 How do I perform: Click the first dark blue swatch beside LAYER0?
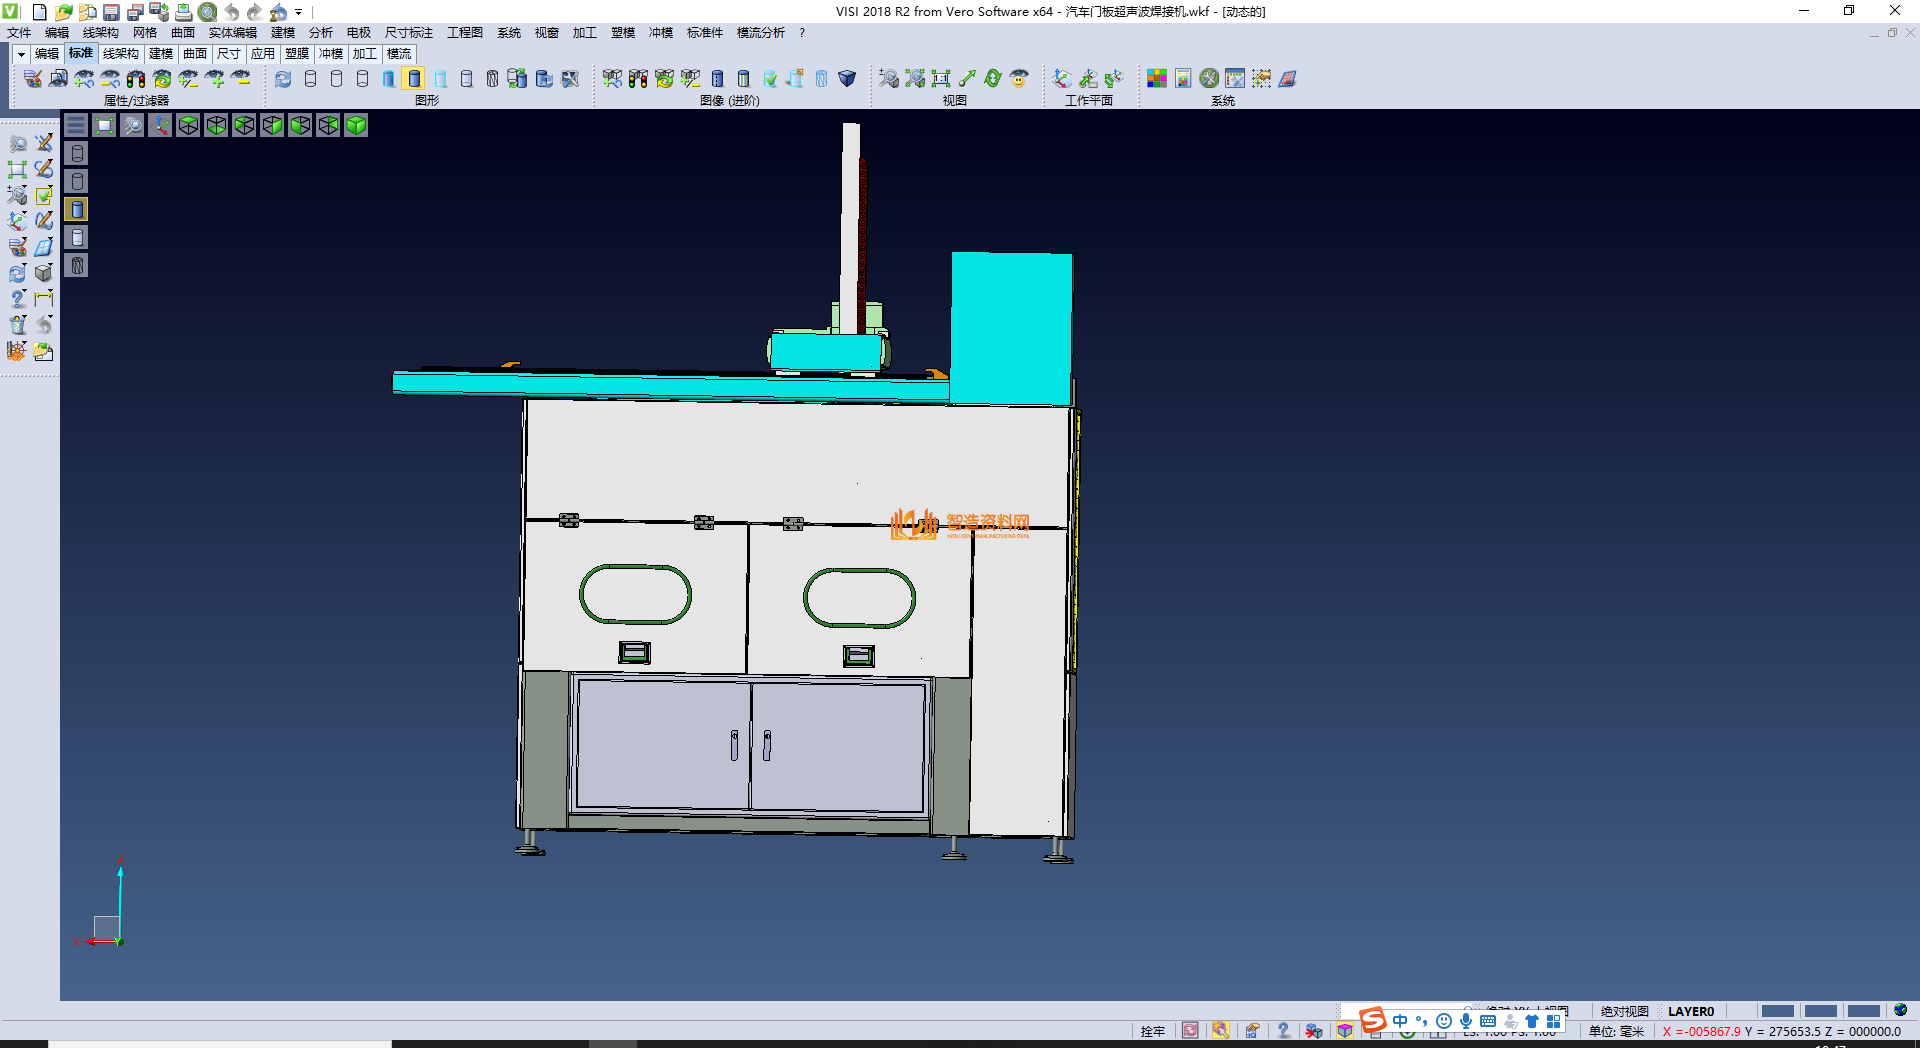(x=1777, y=1011)
